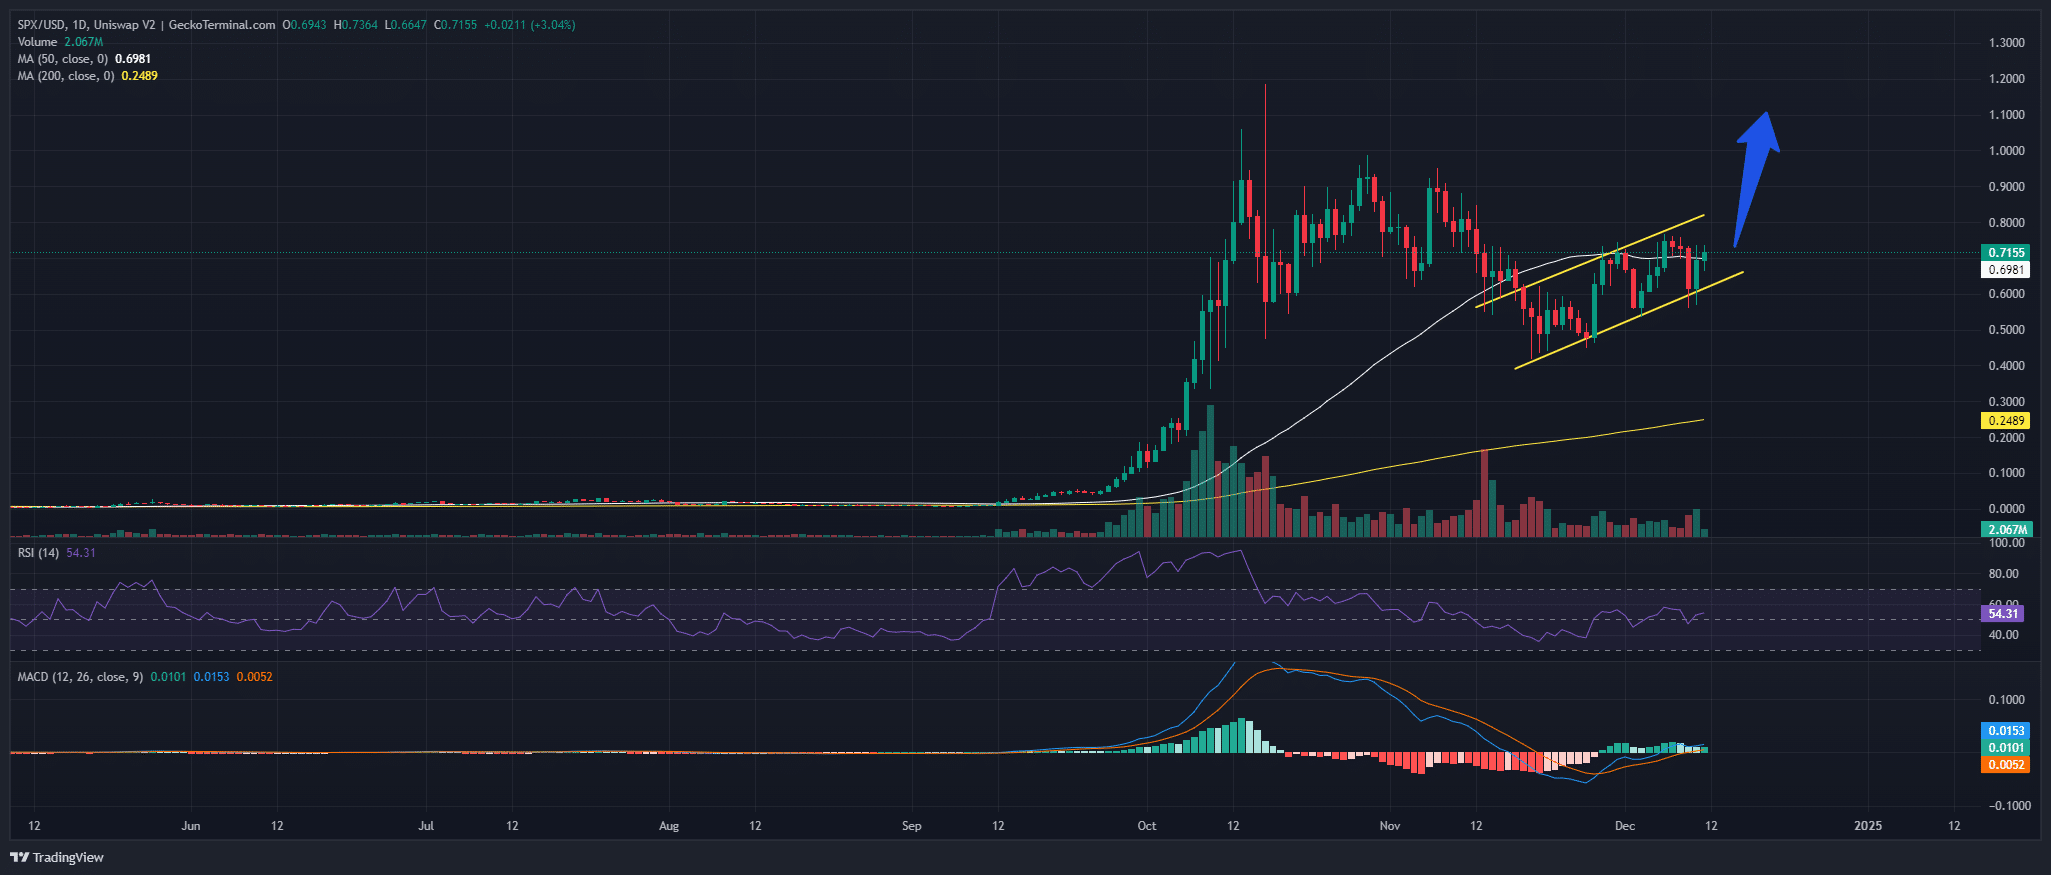Click the Jun label on the time axis
This screenshot has height=875, width=2051.
[x=191, y=826]
